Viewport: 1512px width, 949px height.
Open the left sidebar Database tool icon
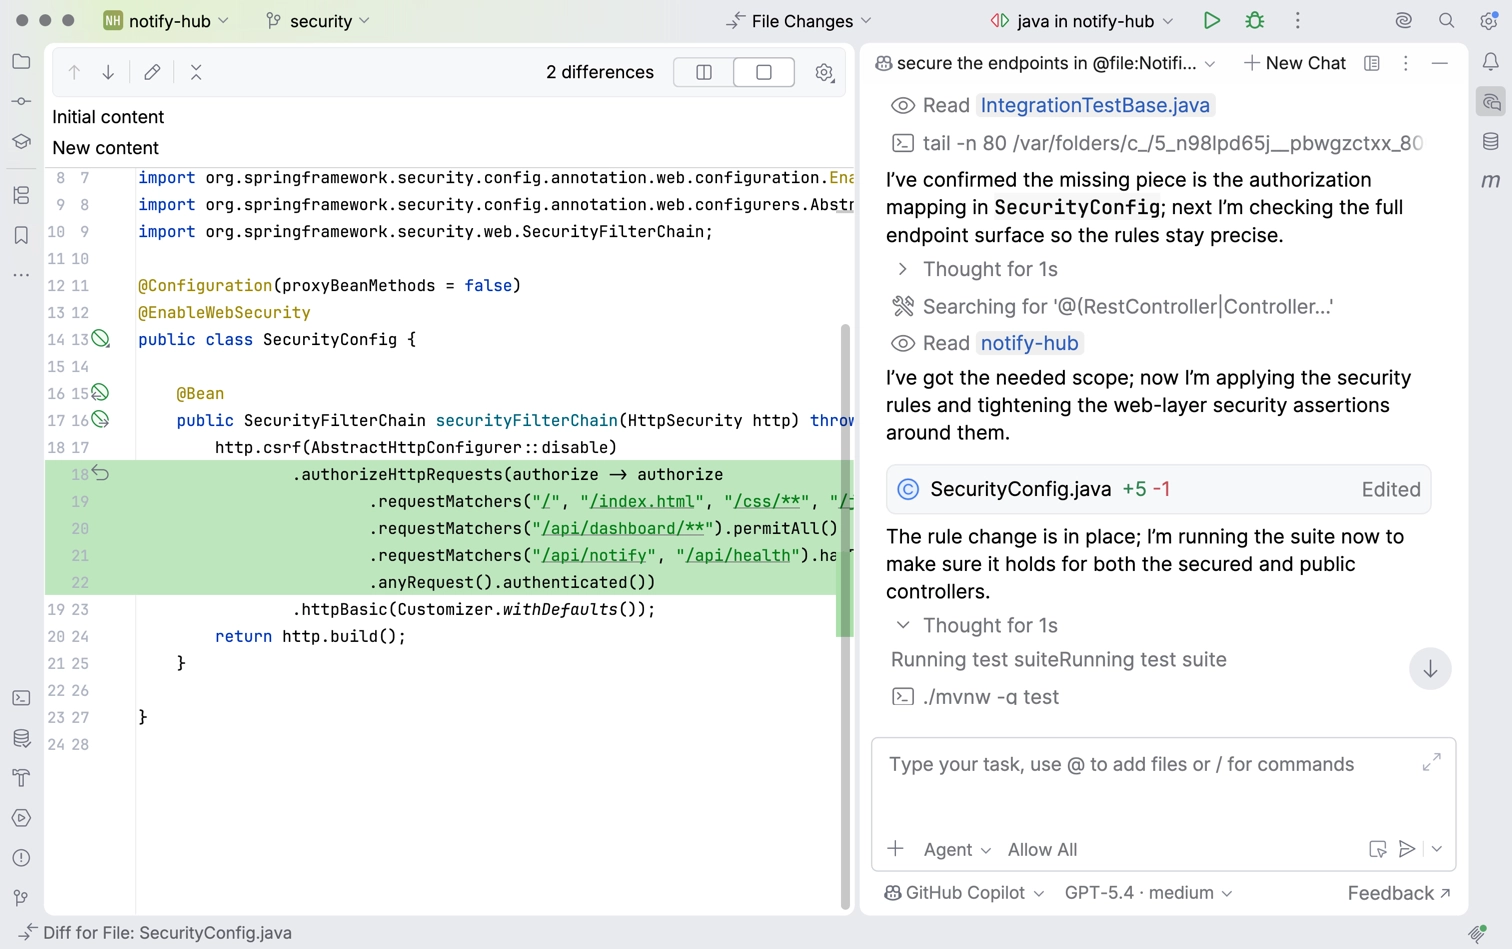21,738
